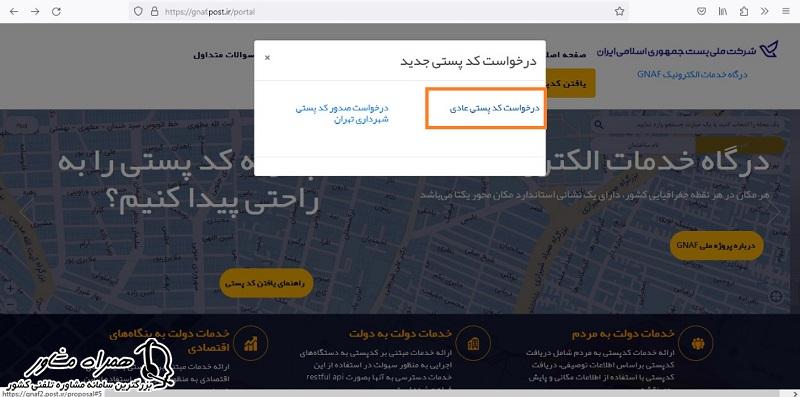Click the people icon for خدمات دولت به مردم
Screen dimensions: 800x397
[697, 344]
